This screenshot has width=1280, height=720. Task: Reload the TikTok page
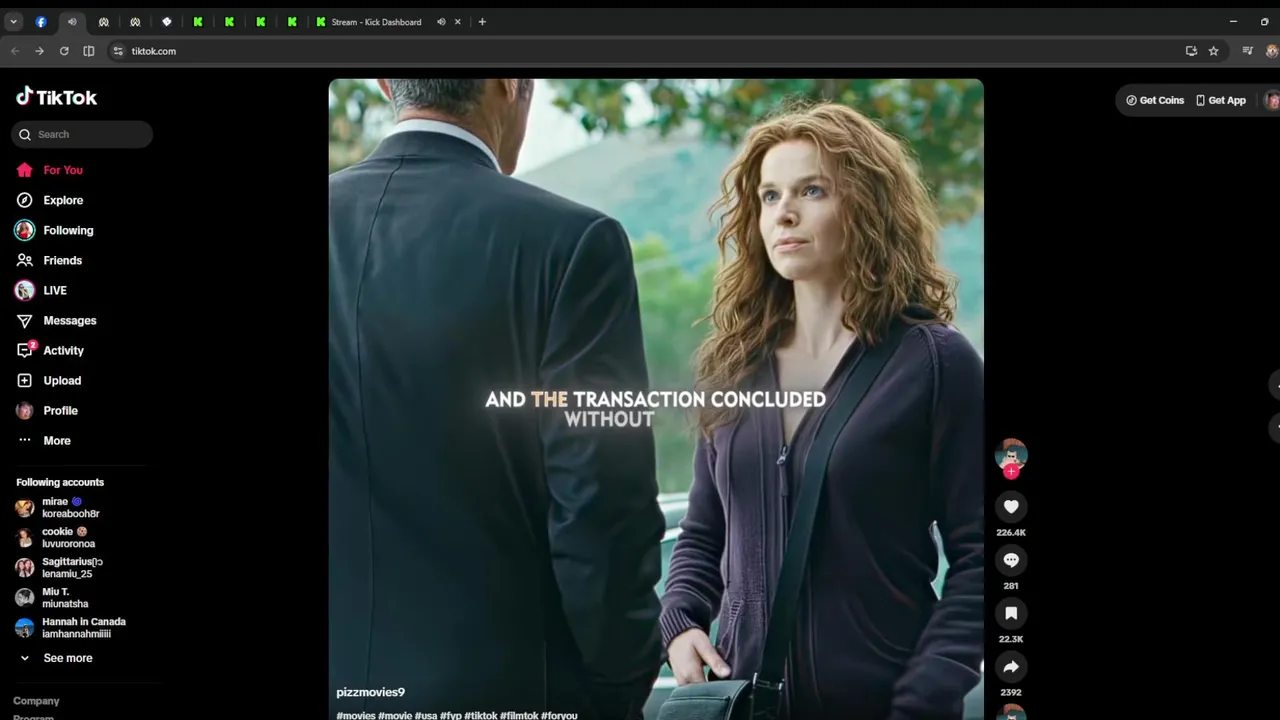[x=64, y=51]
